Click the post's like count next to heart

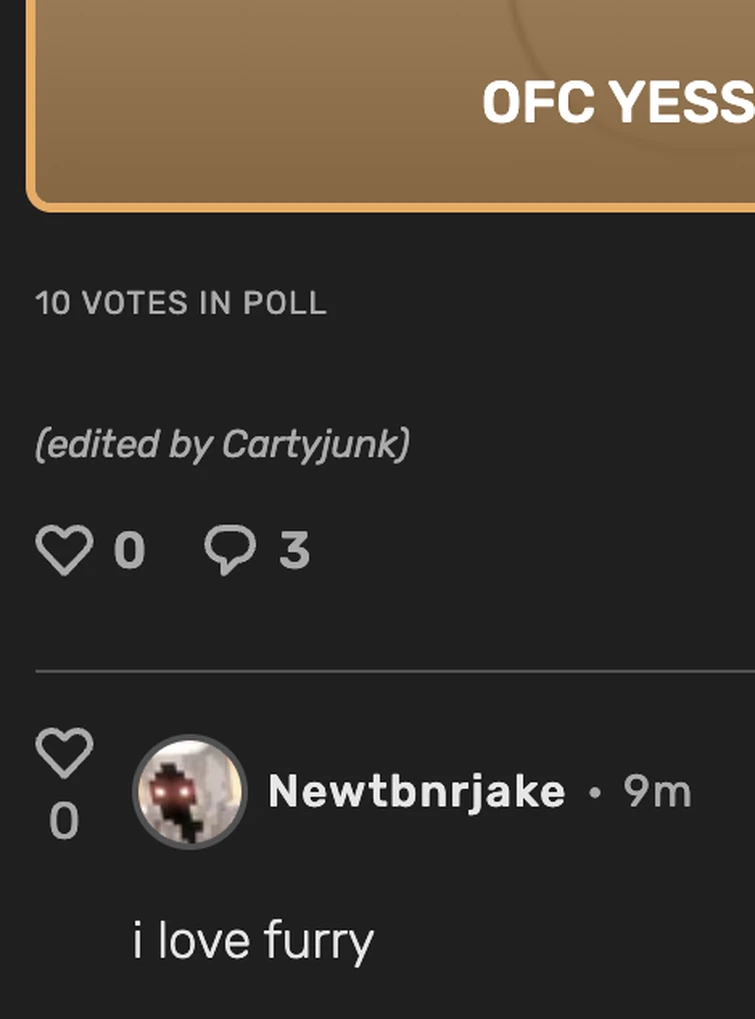tap(129, 551)
